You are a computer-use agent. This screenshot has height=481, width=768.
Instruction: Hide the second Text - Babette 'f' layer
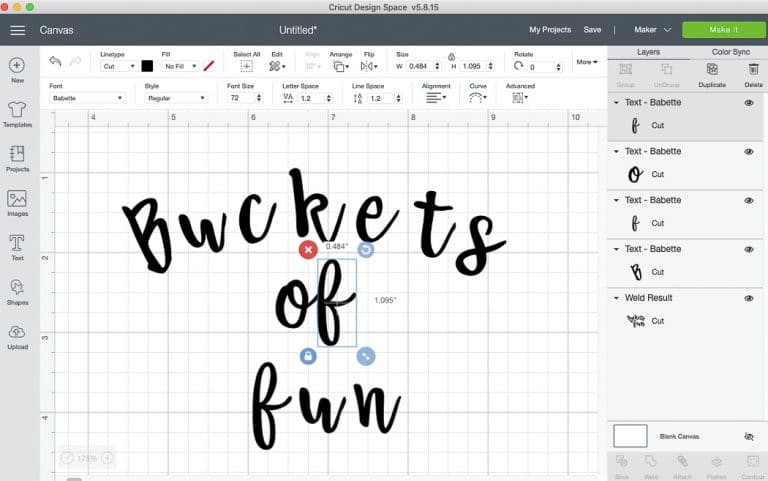[x=749, y=200]
